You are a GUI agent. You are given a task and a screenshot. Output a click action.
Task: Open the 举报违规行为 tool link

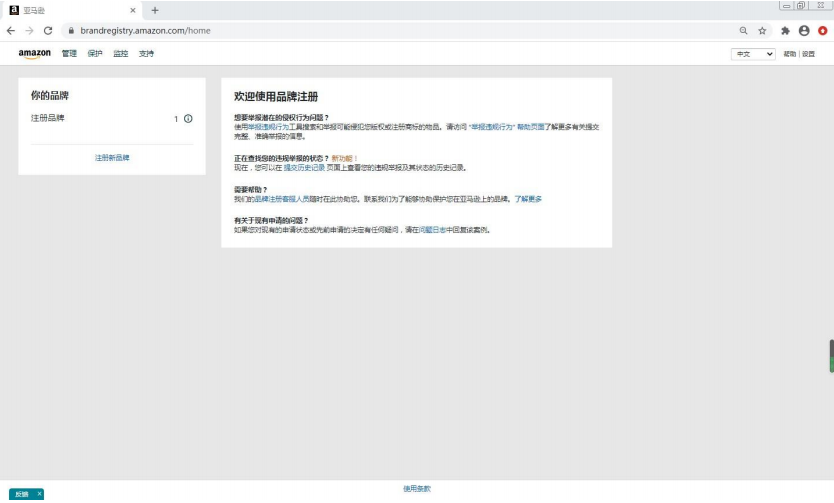pyautogui.click(x=268, y=127)
